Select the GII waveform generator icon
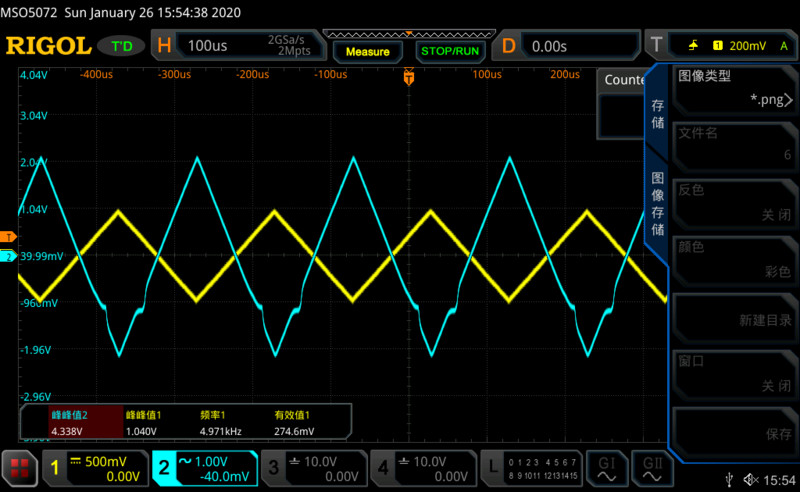 (652, 467)
